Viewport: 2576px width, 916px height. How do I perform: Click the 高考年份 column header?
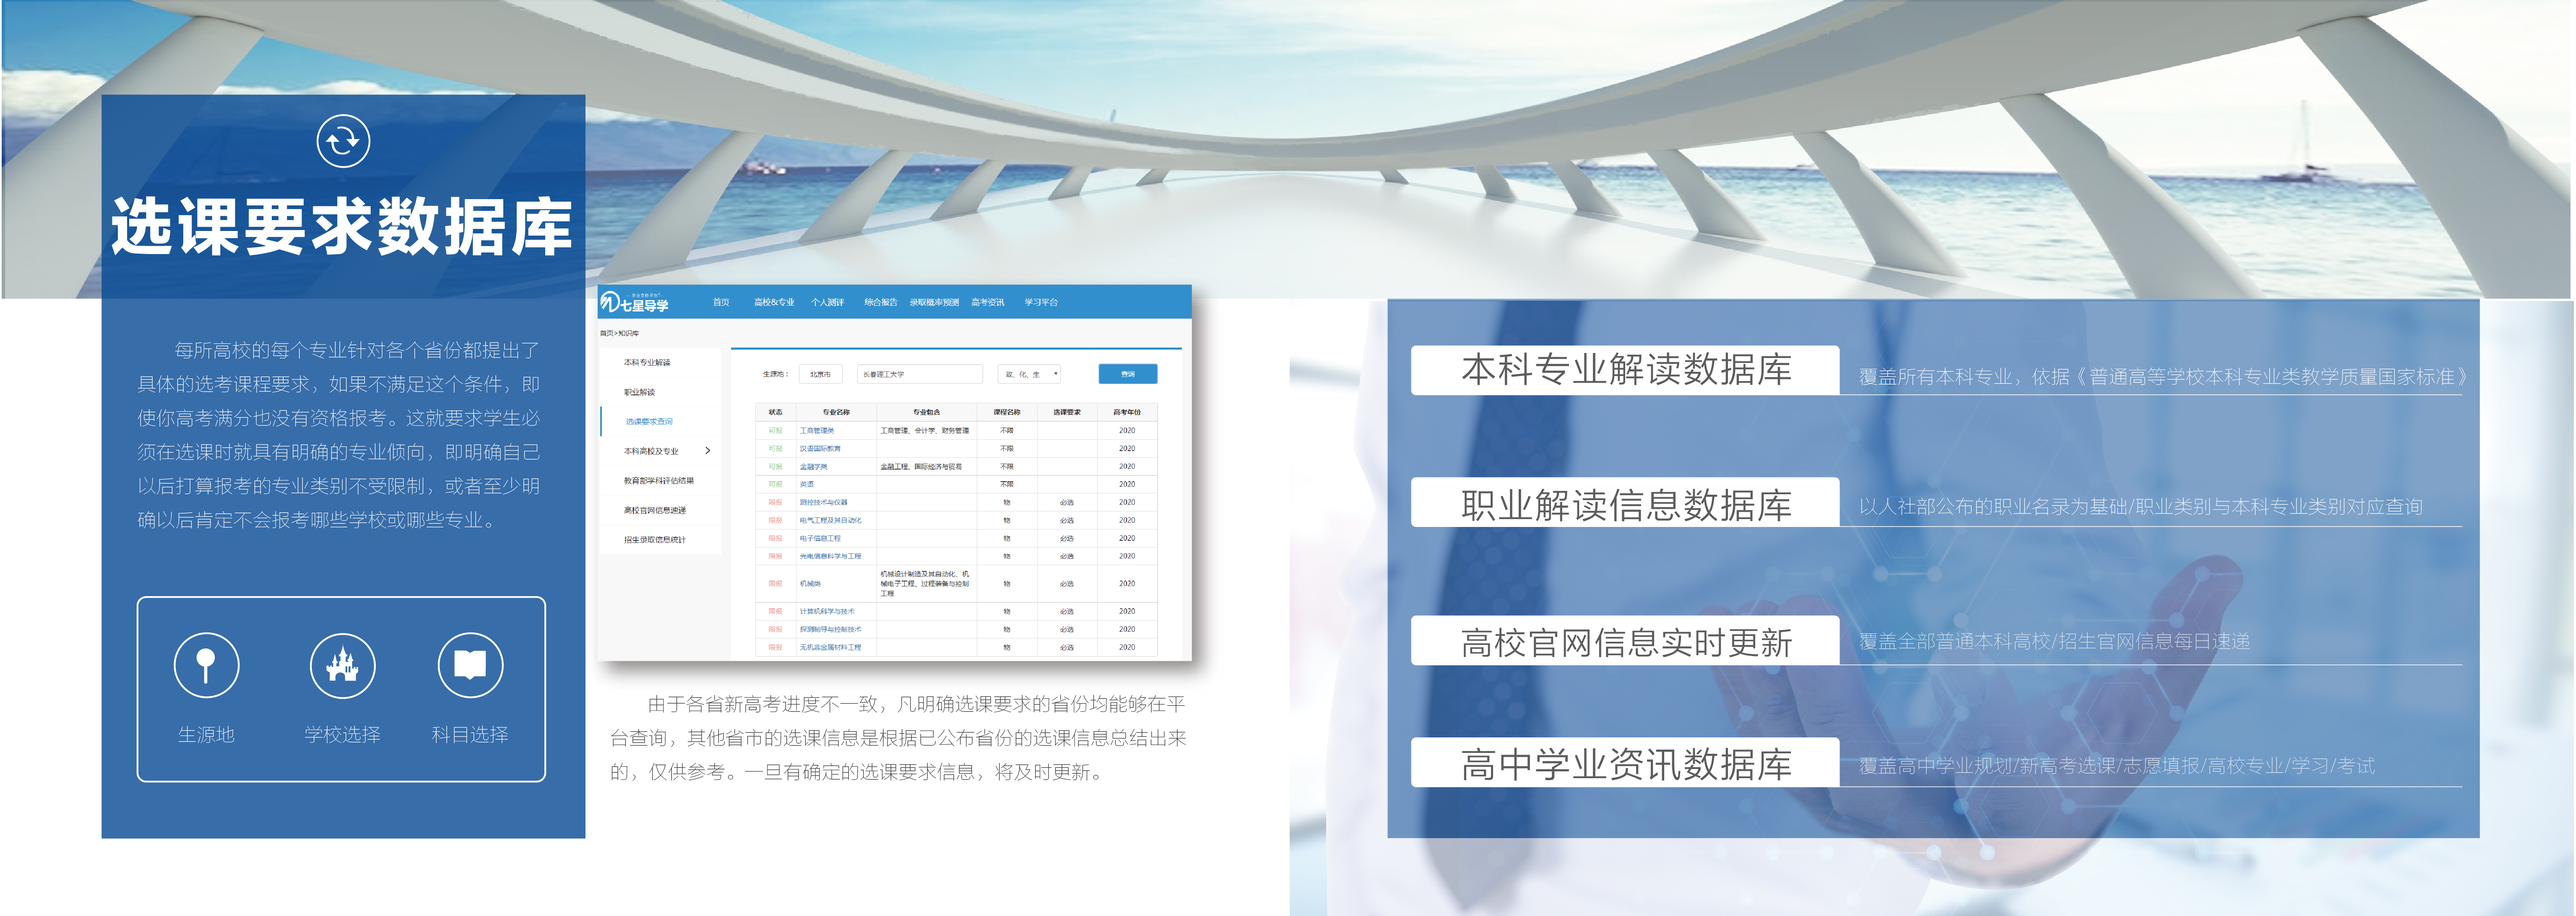1127,412
